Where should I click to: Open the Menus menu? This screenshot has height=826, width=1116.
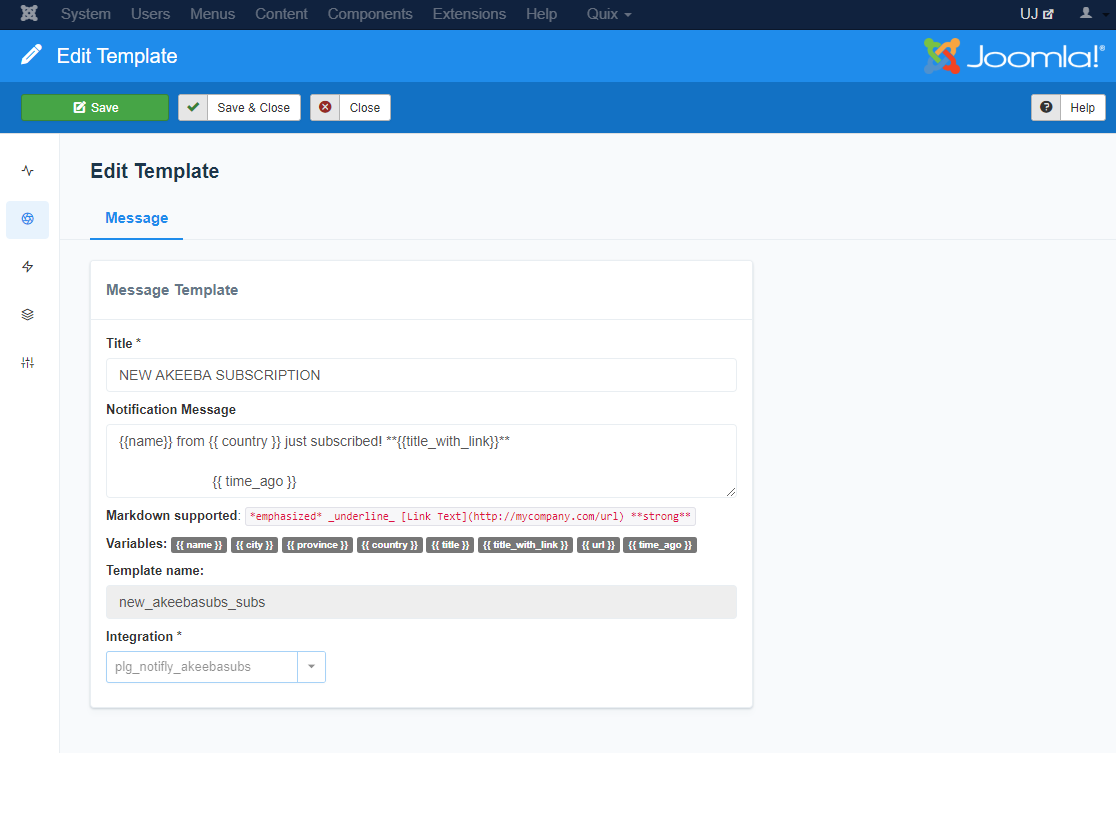[213, 14]
